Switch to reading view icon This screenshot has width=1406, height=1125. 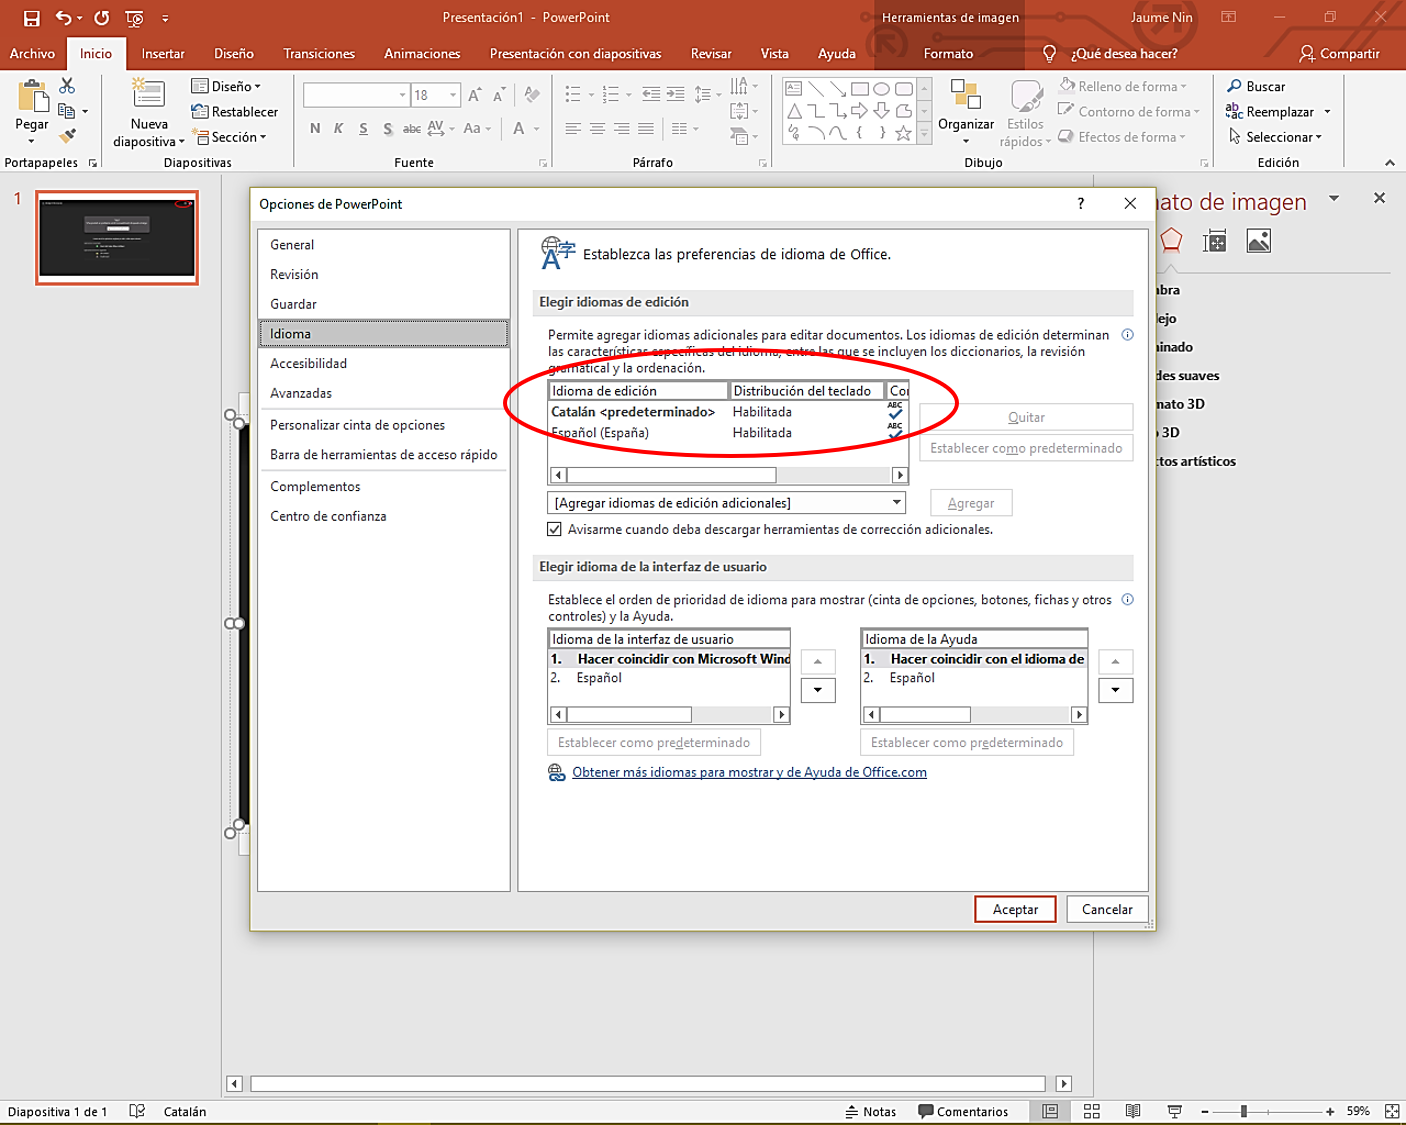(x=1133, y=1111)
